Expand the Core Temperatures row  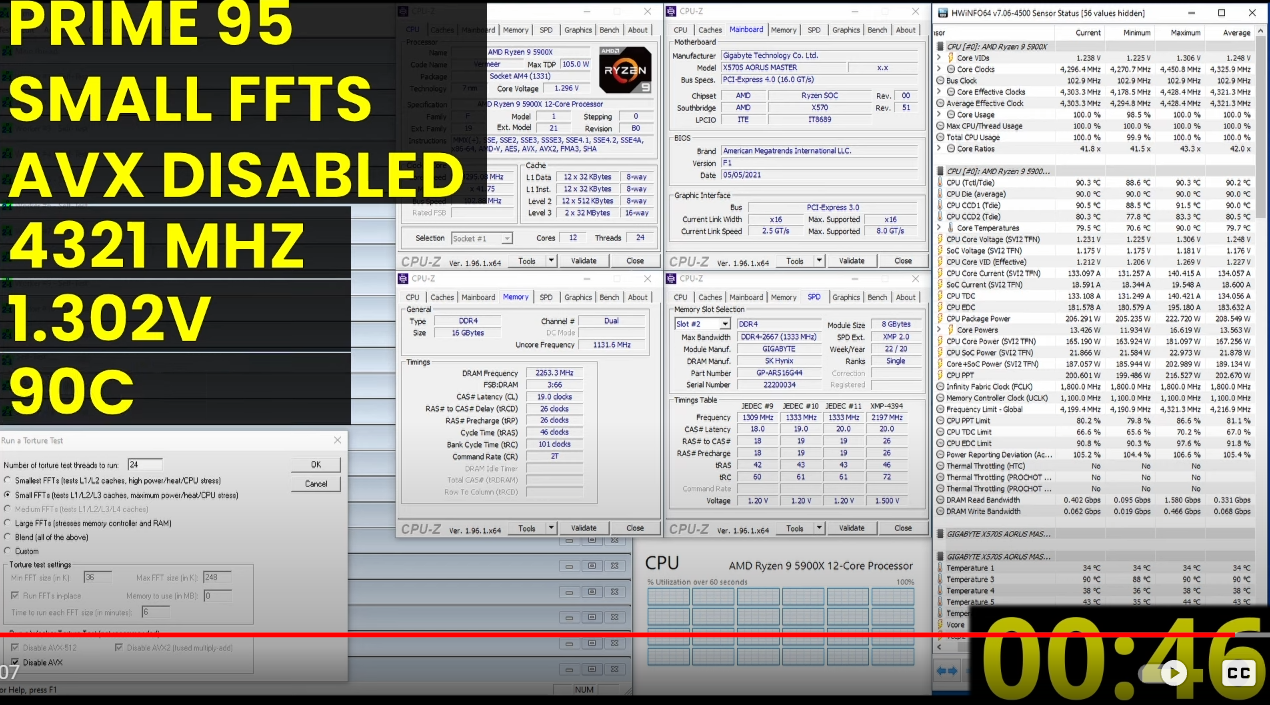point(940,228)
